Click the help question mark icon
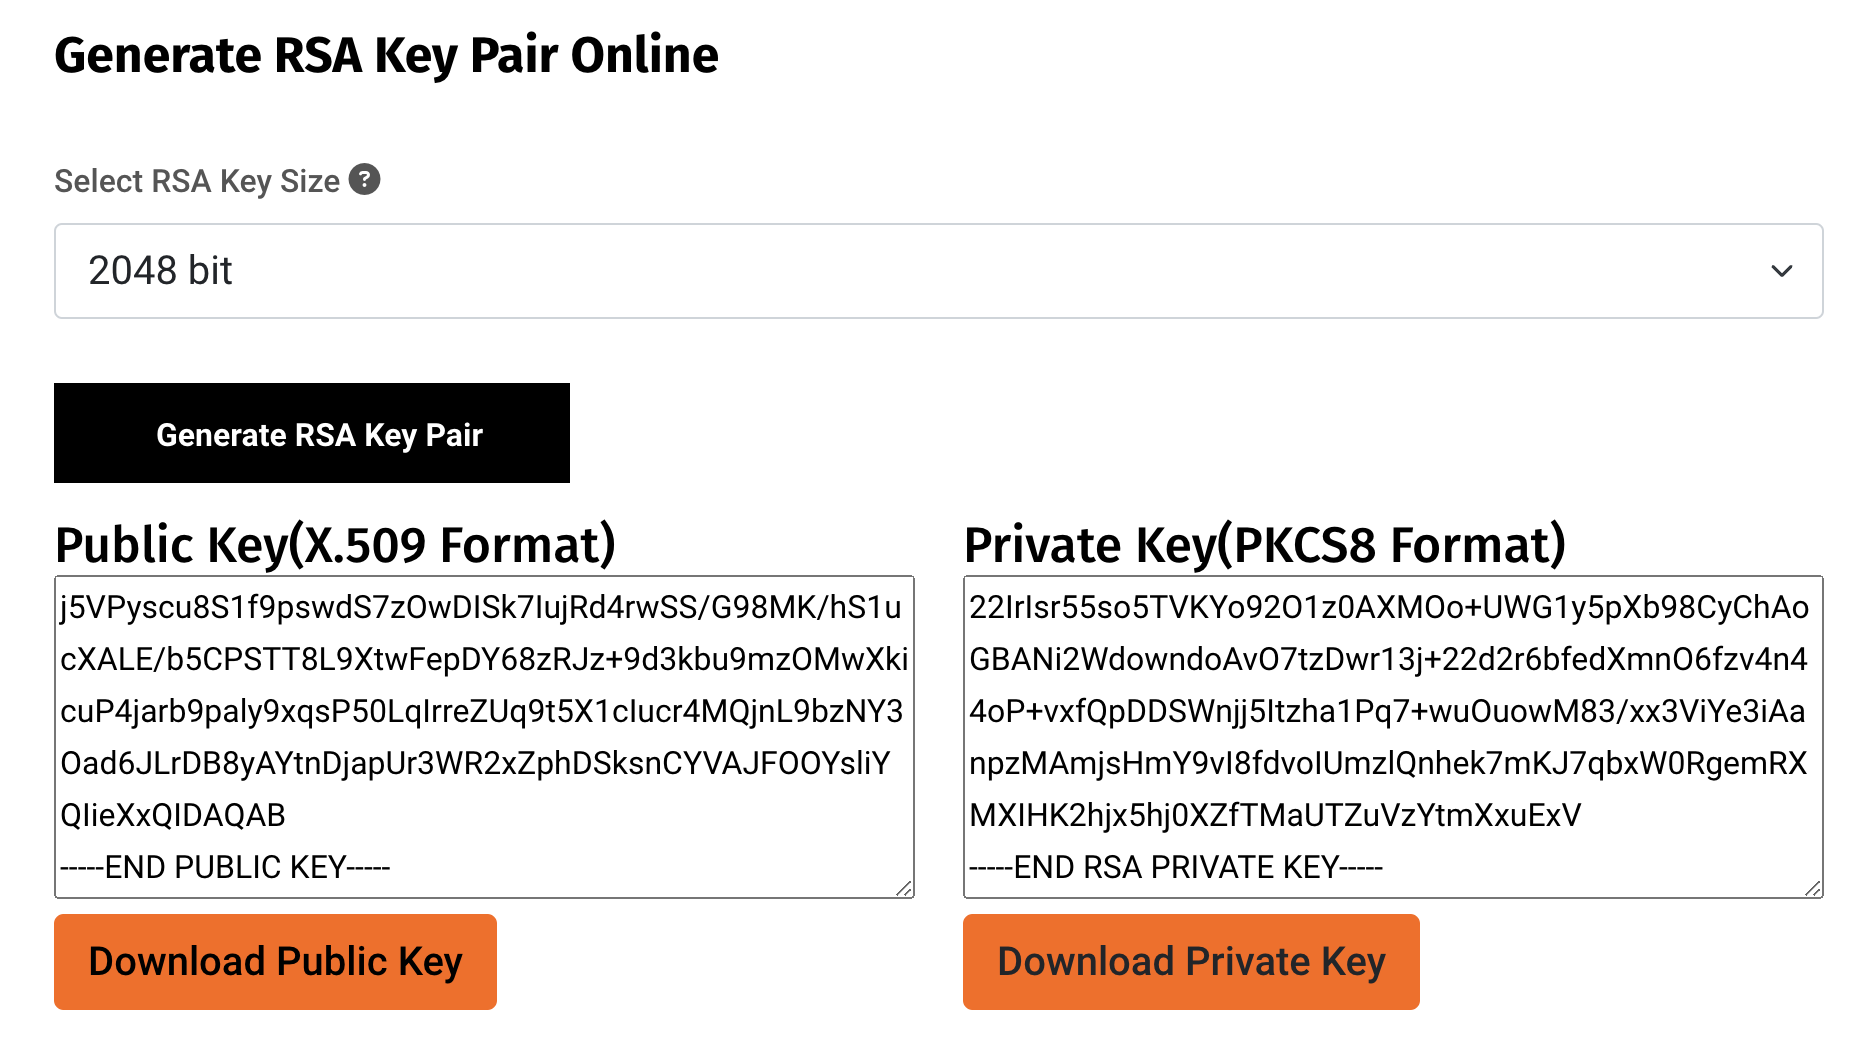The image size is (1860, 1040). (x=364, y=180)
